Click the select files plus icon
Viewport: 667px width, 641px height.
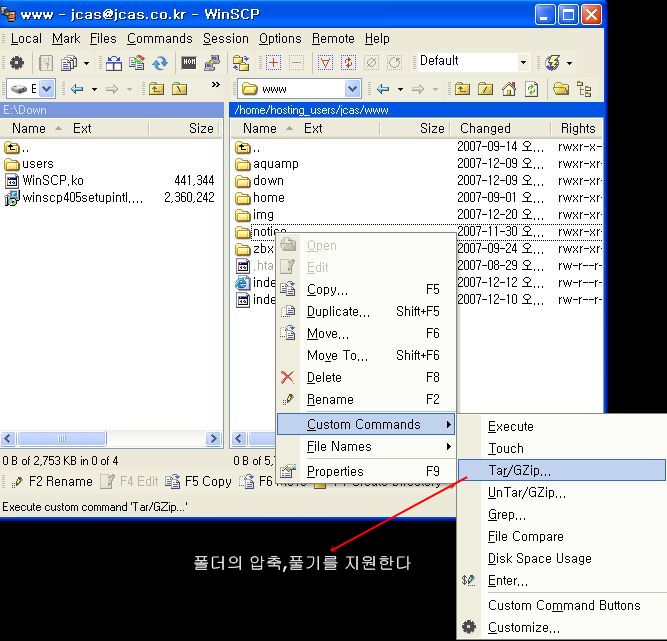[274, 63]
